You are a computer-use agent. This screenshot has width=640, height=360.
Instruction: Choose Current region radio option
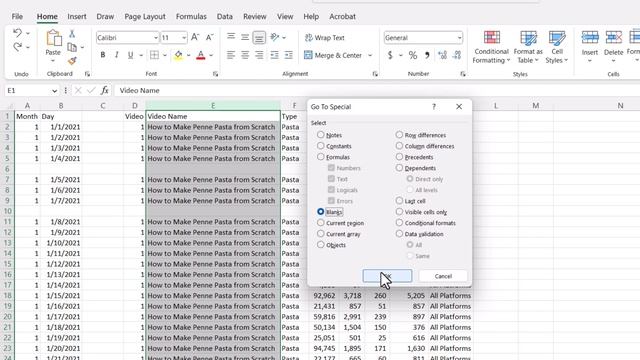pyautogui.click(x=320, y=222)
